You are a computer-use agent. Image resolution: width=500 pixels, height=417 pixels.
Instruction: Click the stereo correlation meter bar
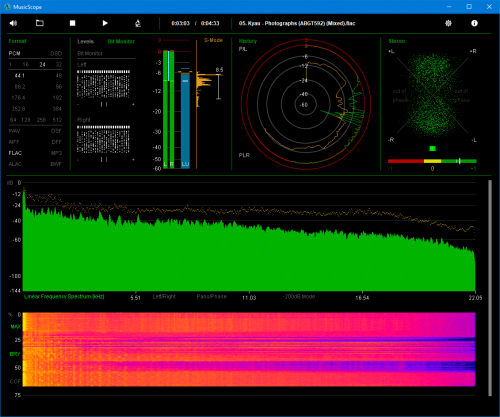(x=432, y=161)
